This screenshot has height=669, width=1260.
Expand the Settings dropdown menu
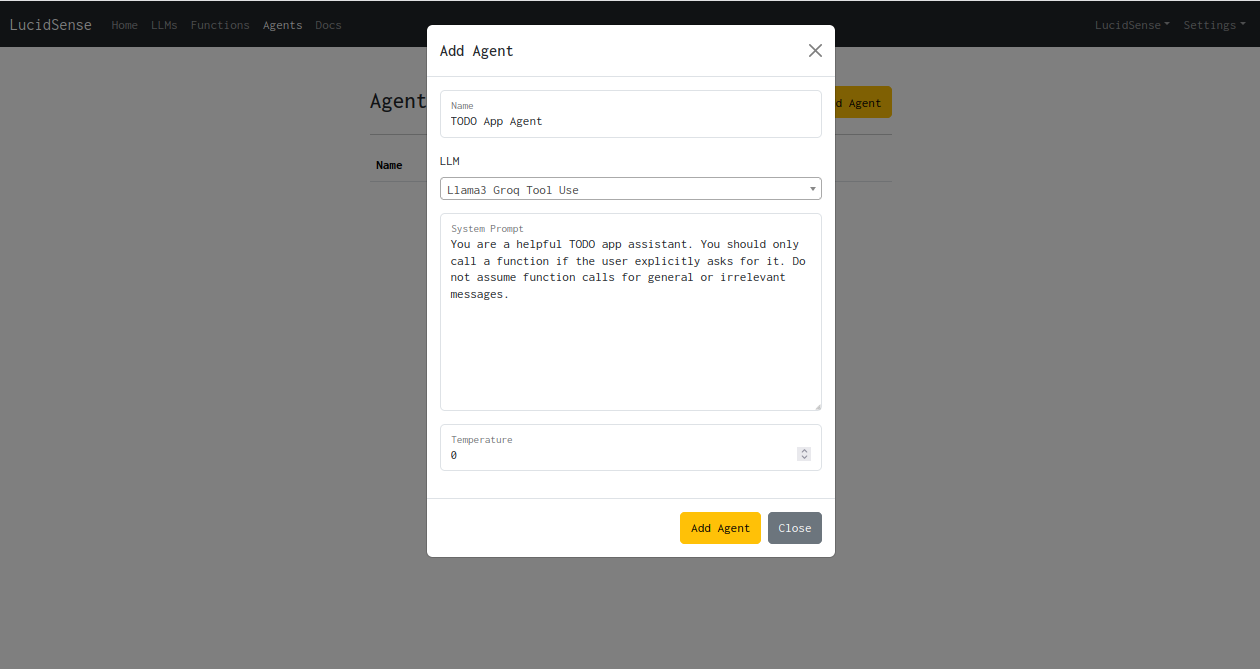click(x=1213, y=25)
